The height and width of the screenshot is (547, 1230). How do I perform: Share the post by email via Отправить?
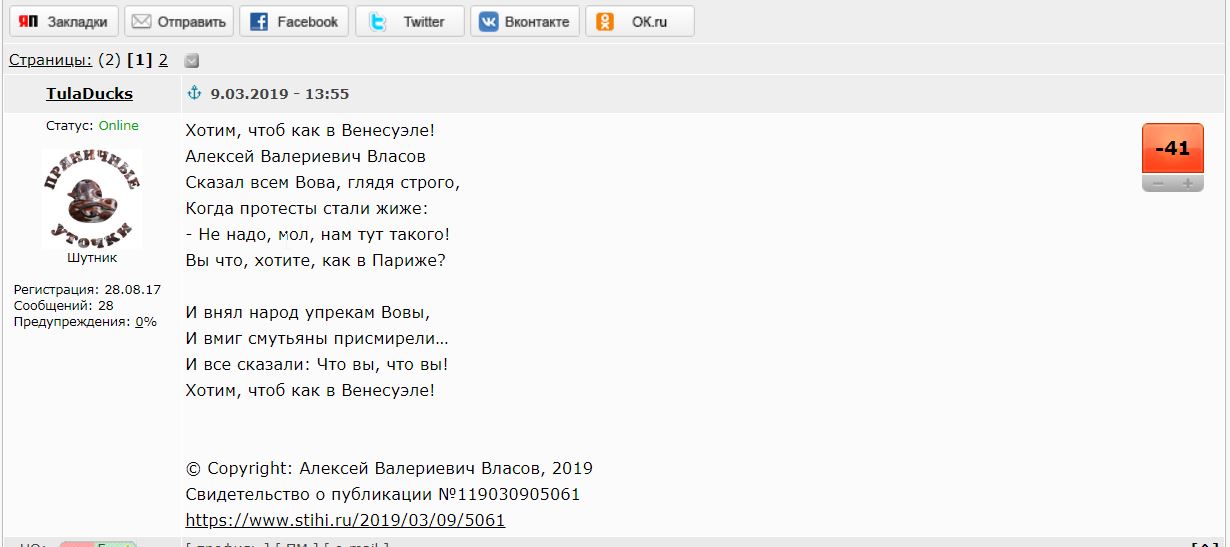click(180, 22)
